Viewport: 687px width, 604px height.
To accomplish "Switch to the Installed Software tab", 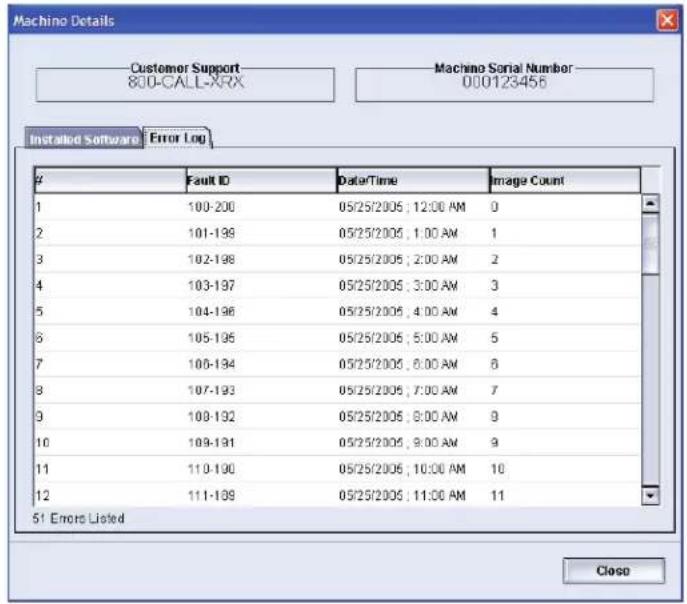I will coord(83,139).
